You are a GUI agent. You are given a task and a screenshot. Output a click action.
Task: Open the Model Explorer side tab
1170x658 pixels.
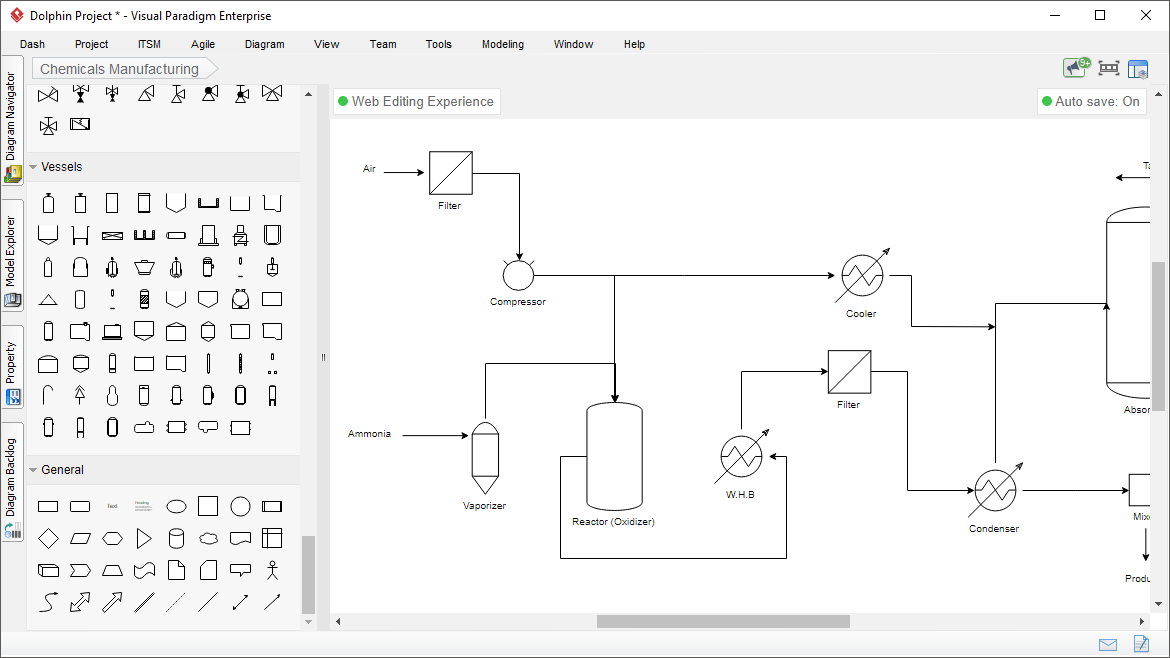12,255
